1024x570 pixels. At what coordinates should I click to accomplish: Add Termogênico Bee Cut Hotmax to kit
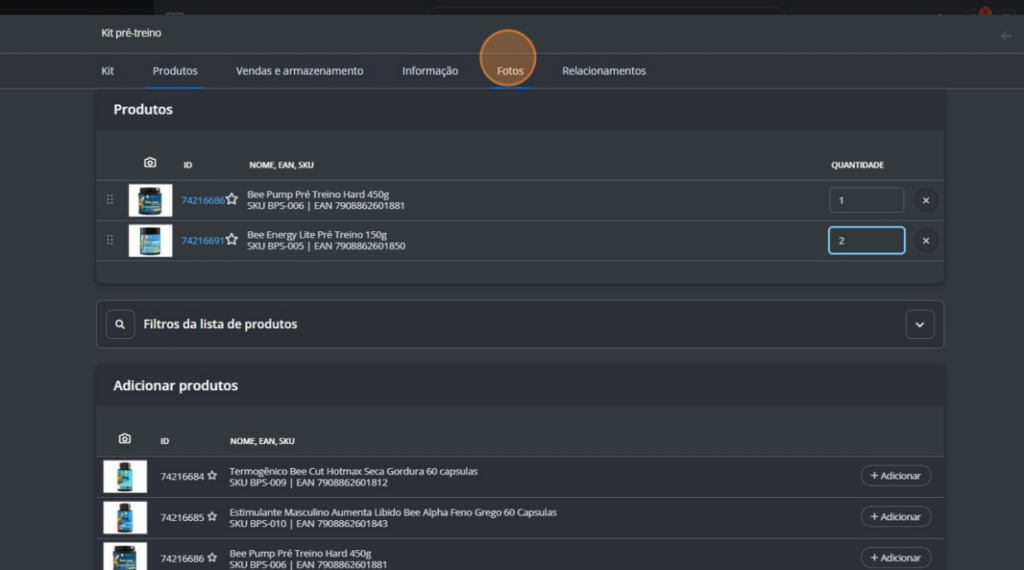click(896, 476)
